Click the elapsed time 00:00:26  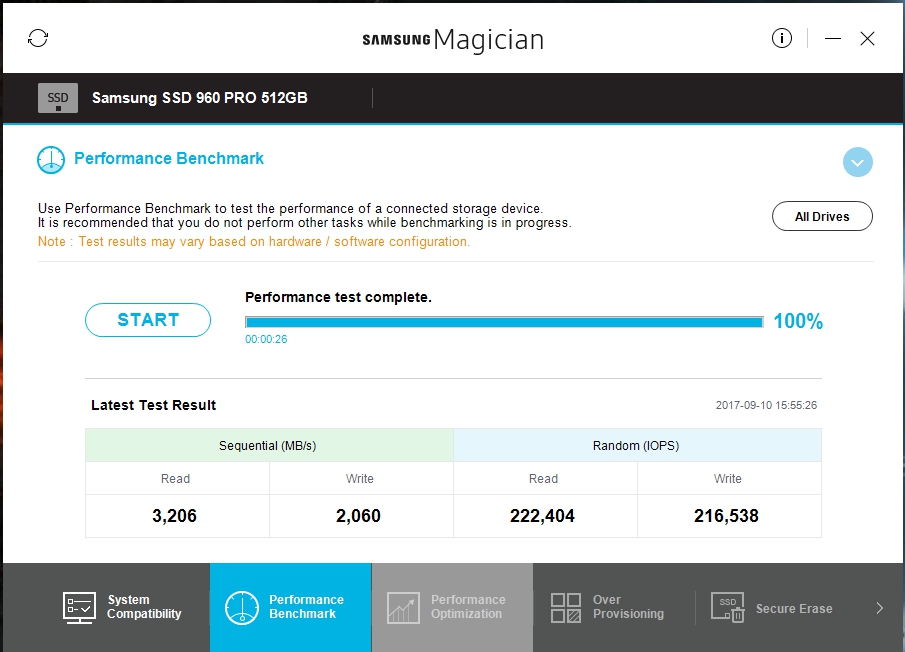(x=266, y=339)
